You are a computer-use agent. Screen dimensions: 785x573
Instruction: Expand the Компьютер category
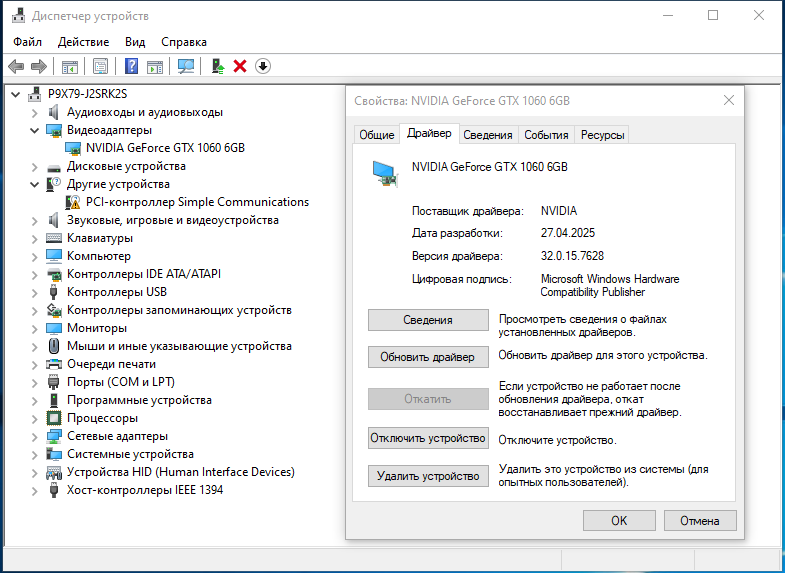pos(35,257)
